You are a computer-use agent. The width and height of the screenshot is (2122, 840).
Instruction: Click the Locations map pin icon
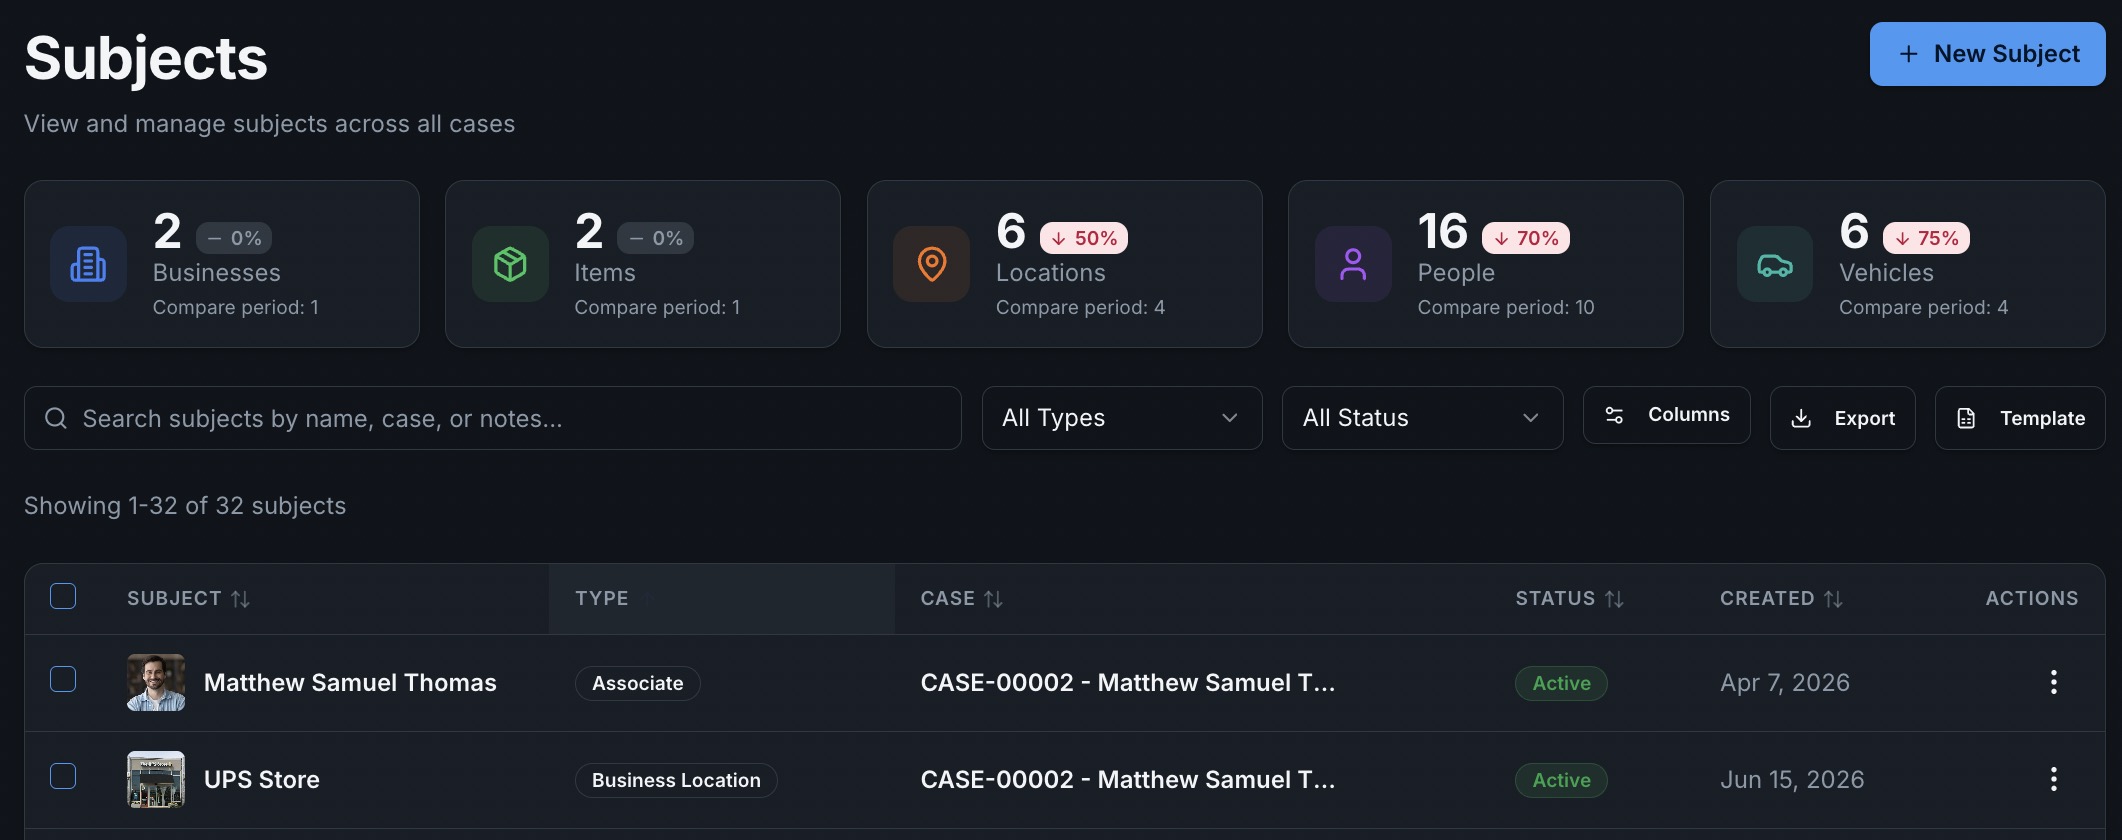coord(932,264)
